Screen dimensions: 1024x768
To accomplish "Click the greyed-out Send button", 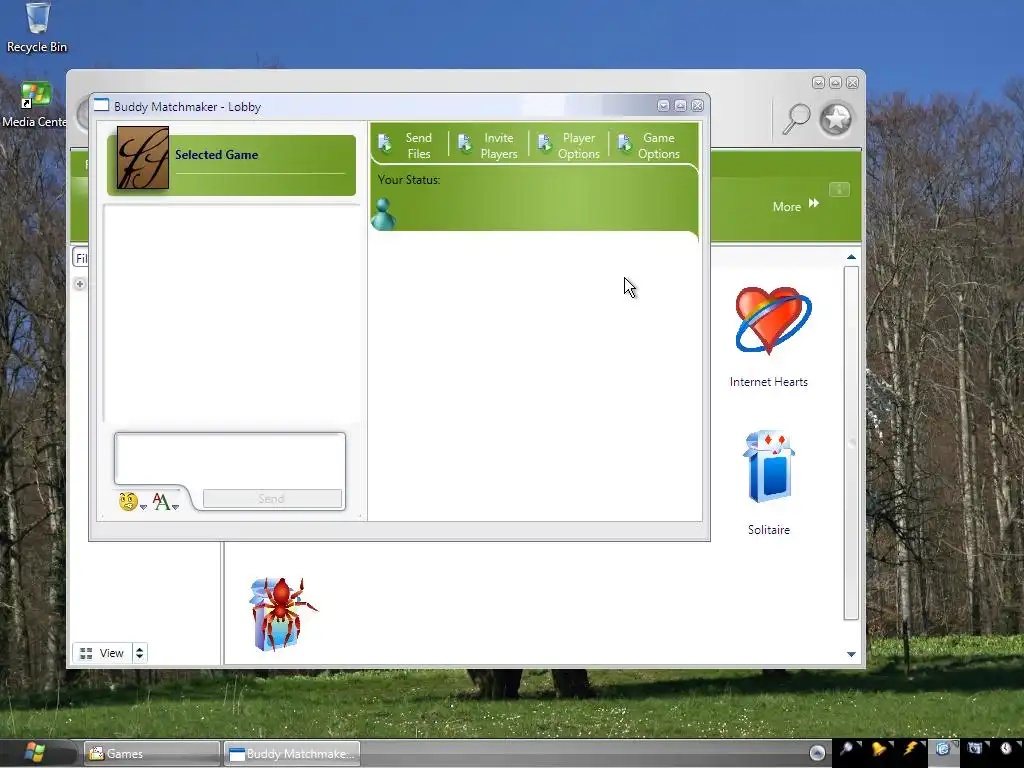I will (x=272, y=499).
